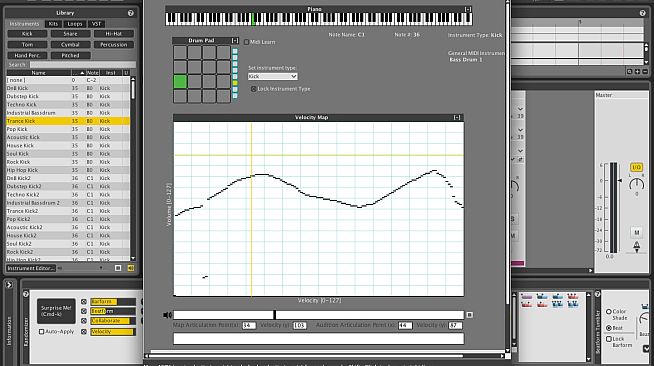The height and width of the screenshot is (366, 654).
Task: Select the yellow indicator square beside the drum pads
Action: tap(235, 83)
